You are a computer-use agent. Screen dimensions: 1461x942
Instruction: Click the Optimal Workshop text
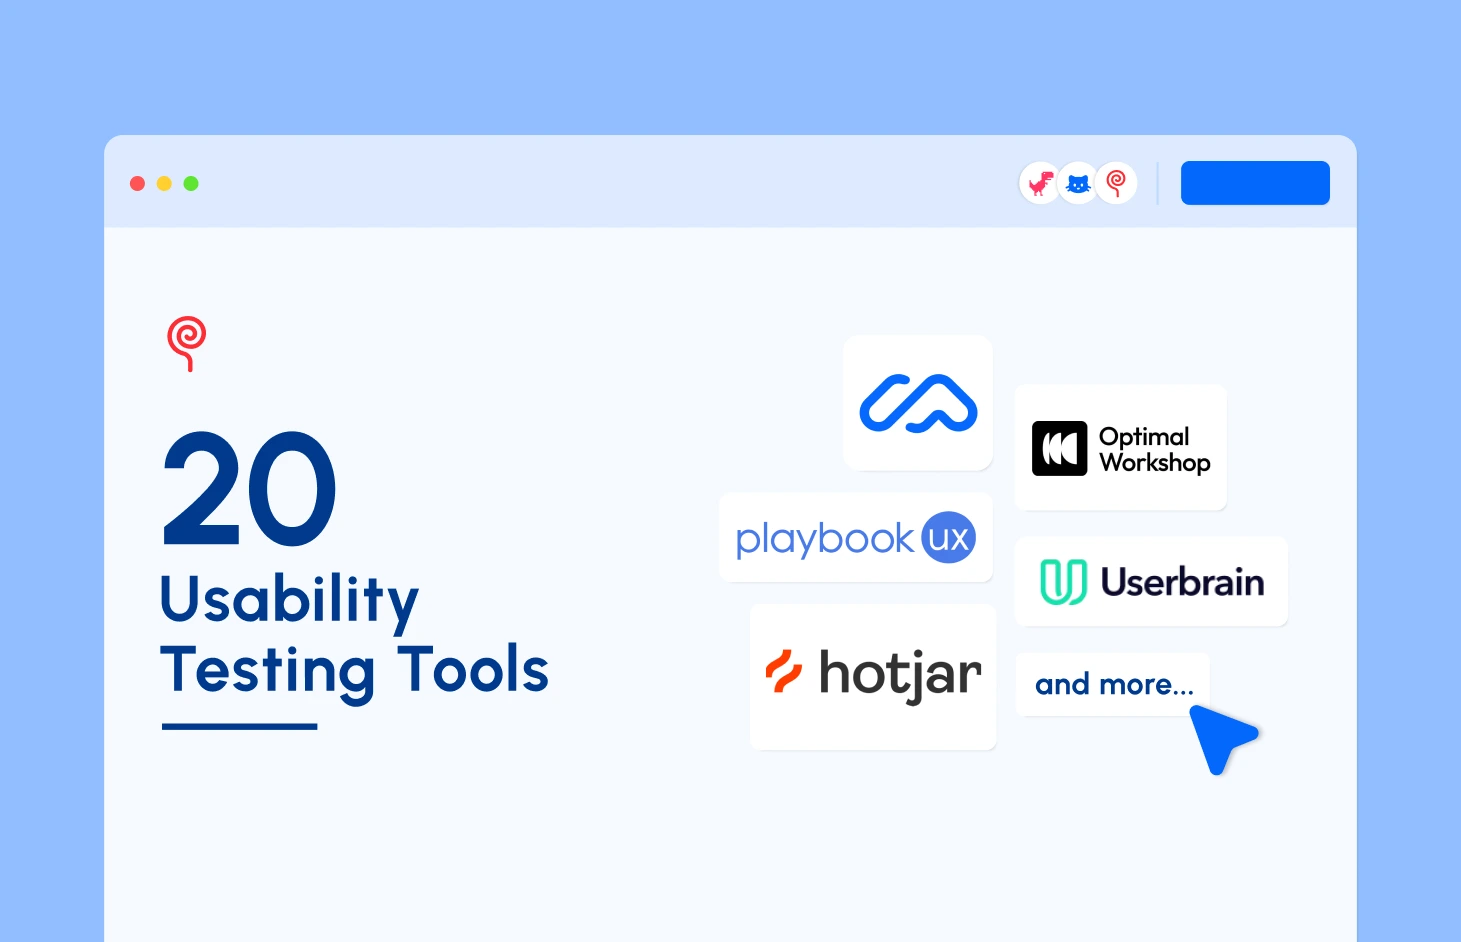point(1155,449)
